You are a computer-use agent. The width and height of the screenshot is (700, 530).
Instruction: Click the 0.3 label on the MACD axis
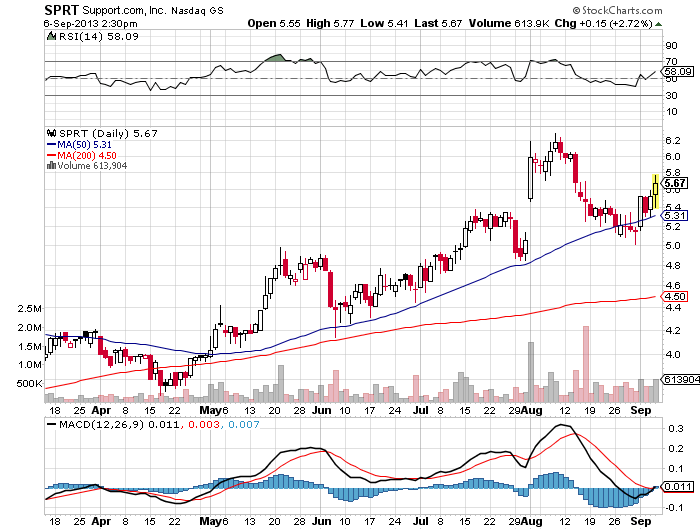point(675,429)
